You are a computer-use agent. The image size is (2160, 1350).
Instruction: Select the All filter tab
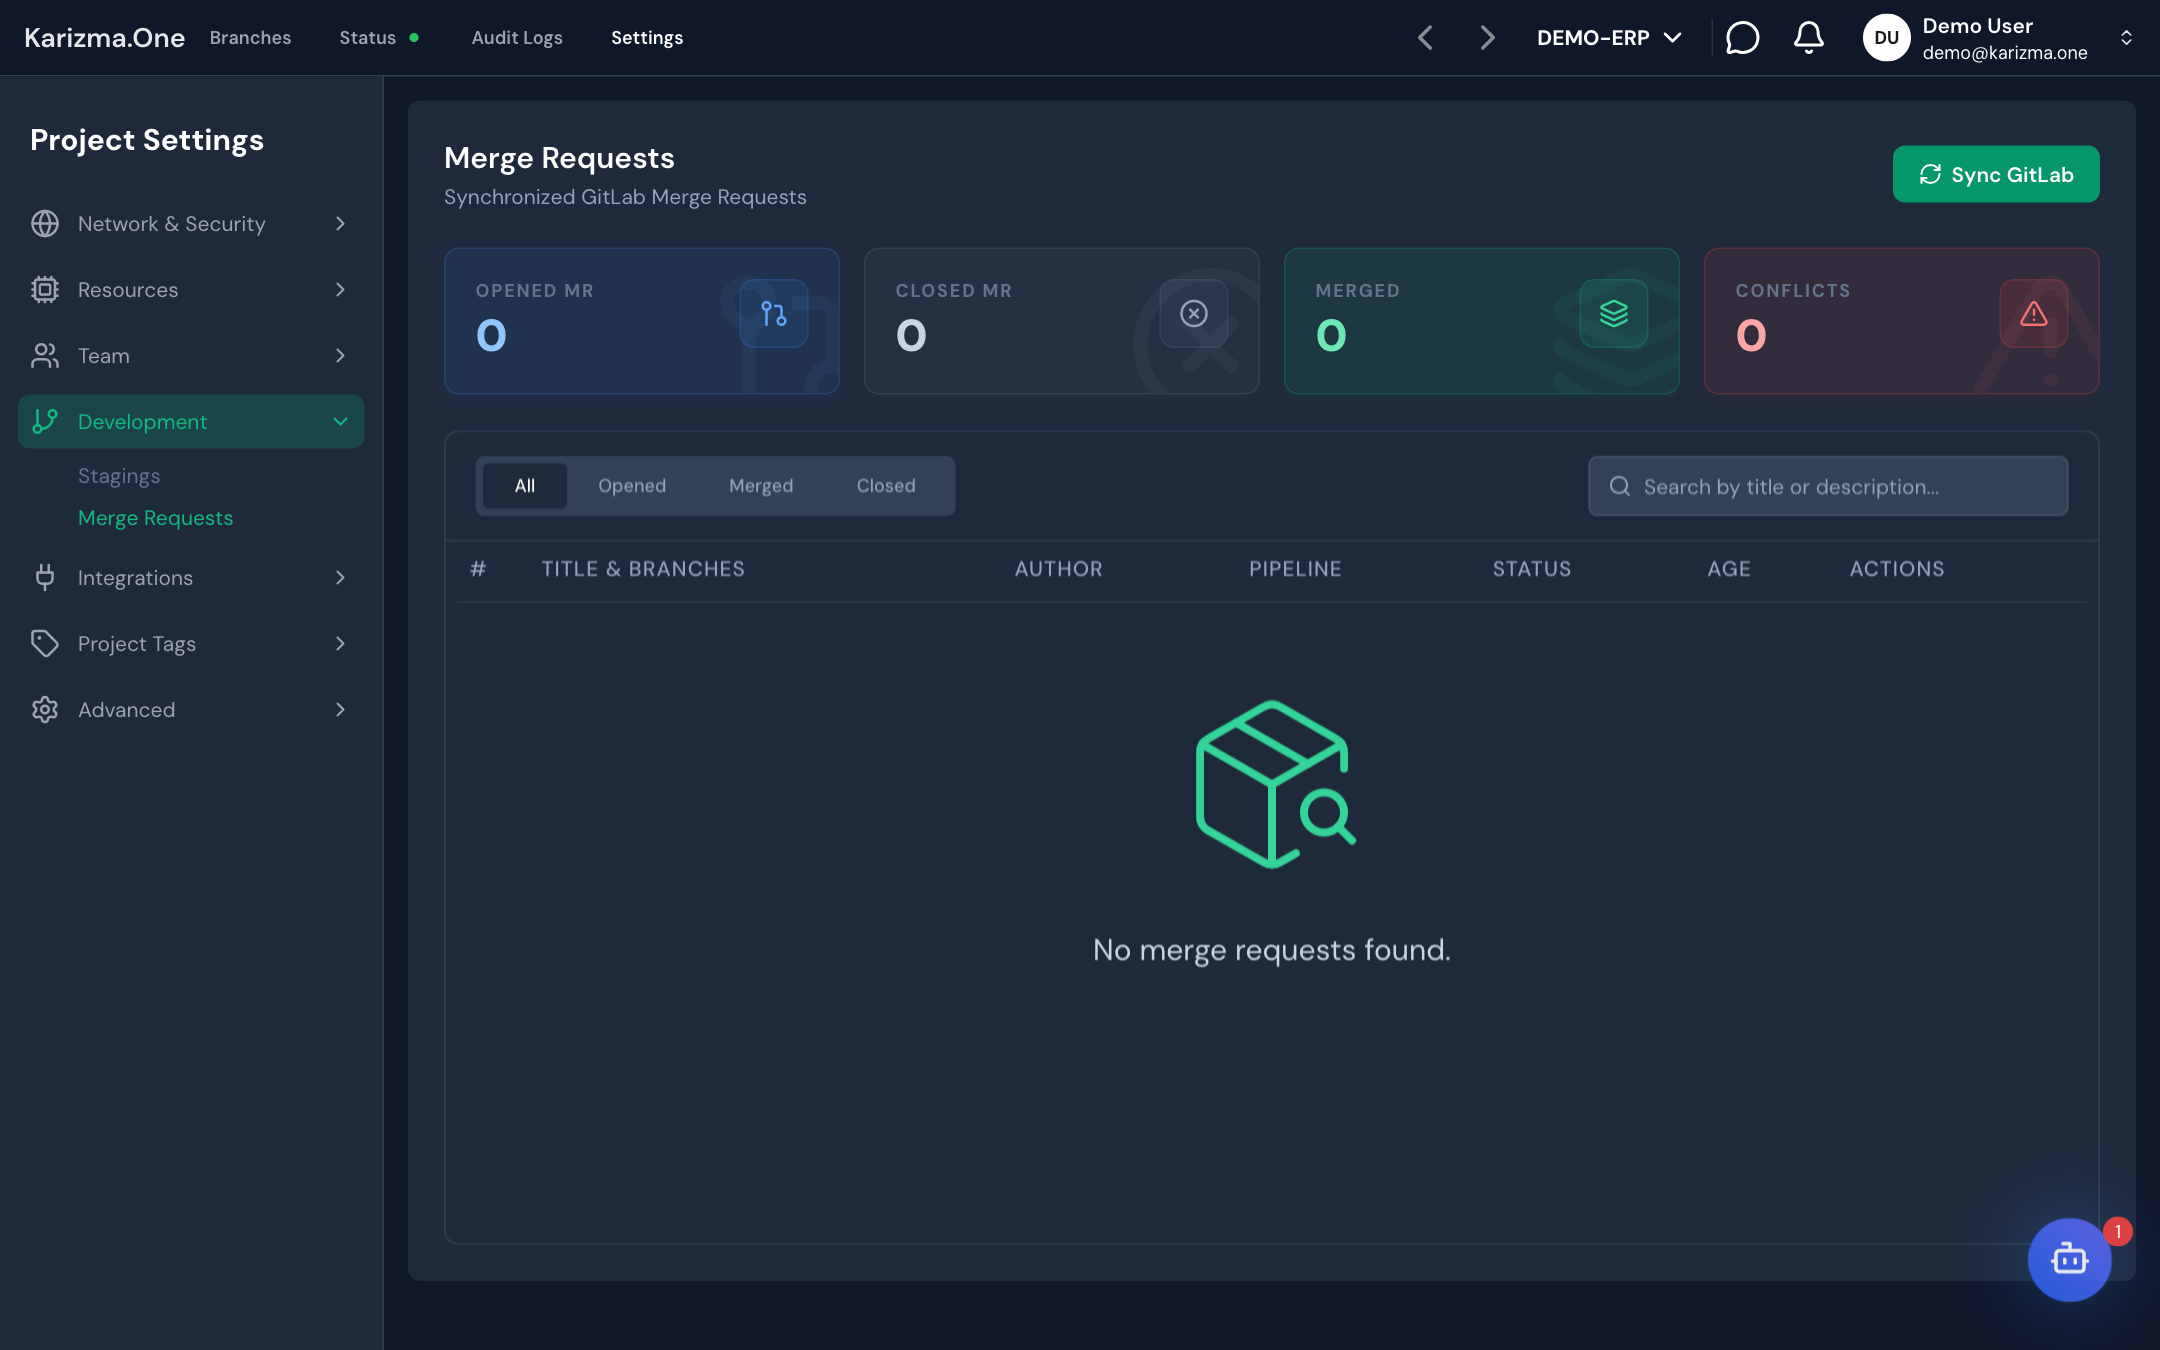coord(525,486)
